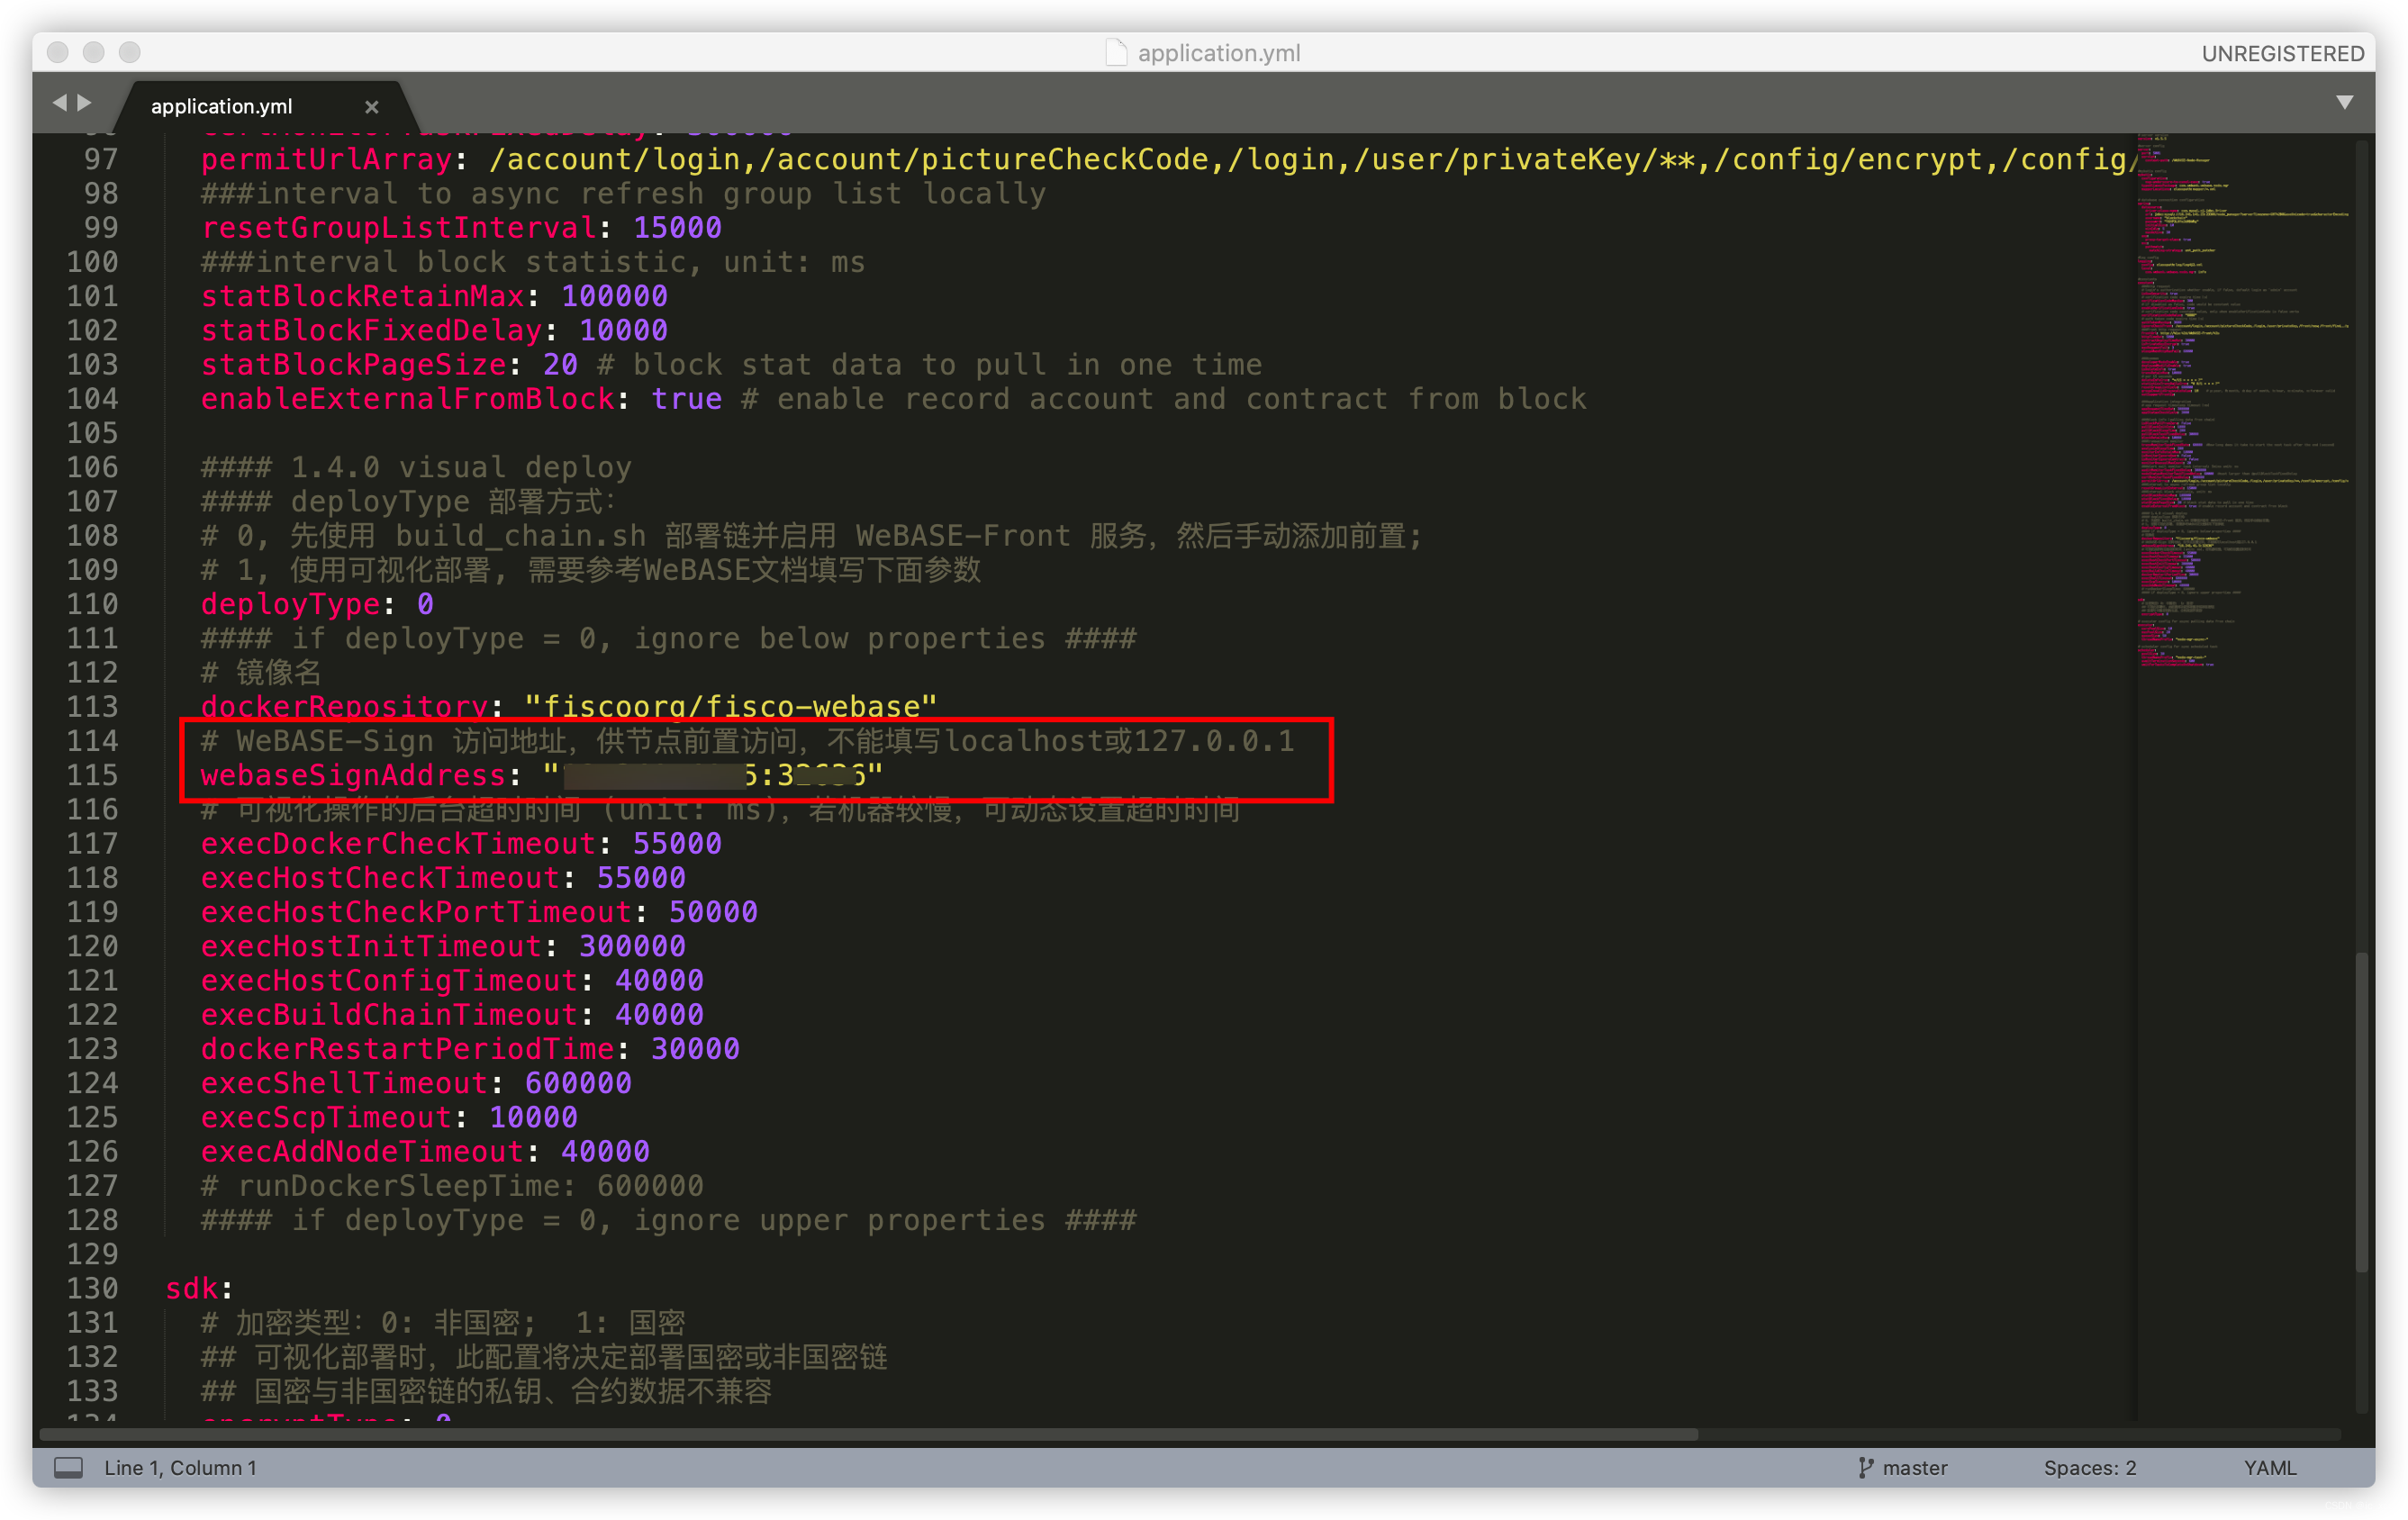This screenshot has height=1520, width=2408.
Task: Place cursor on webaseSignAddress key
Action: [353, 775]
